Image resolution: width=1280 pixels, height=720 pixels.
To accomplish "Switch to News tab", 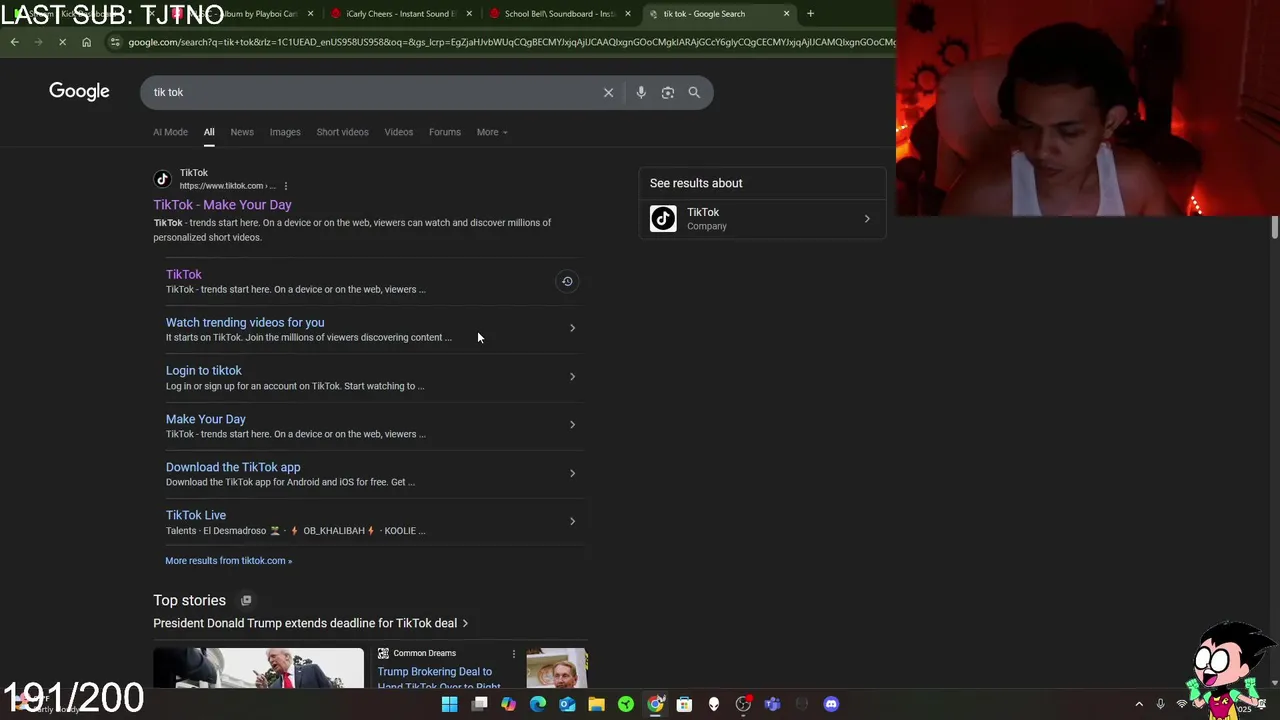I will click(x=242, y=132).
